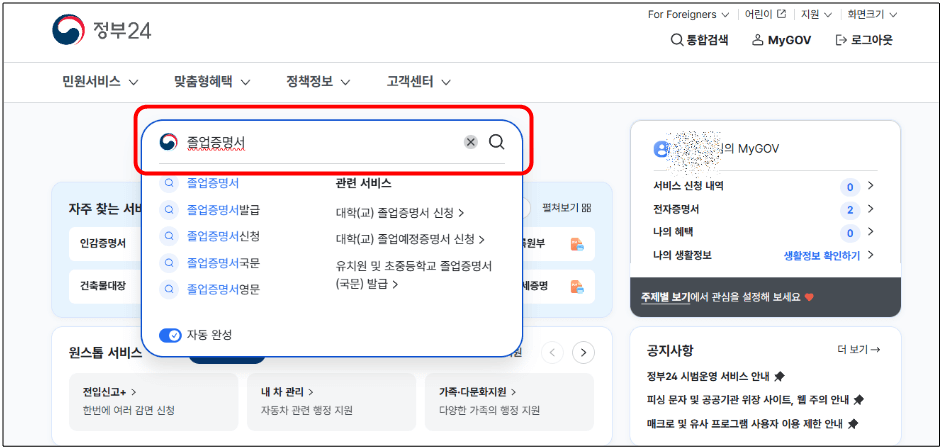Clear the search text with X icon
Screen dimensions: 941x448
pyautogui.click(x=471, y=142)
